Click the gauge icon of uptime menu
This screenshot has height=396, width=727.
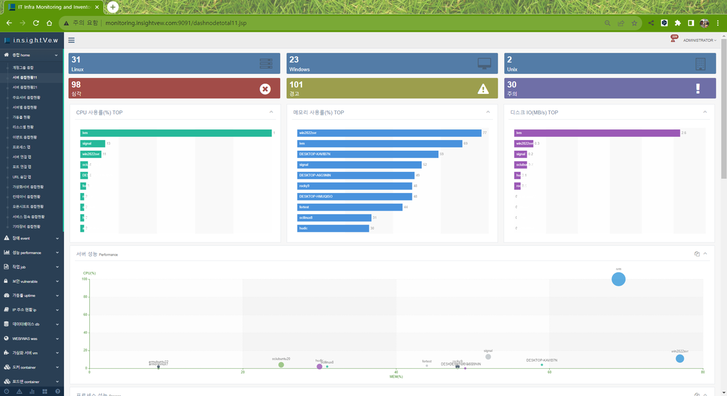coord(6,295)
